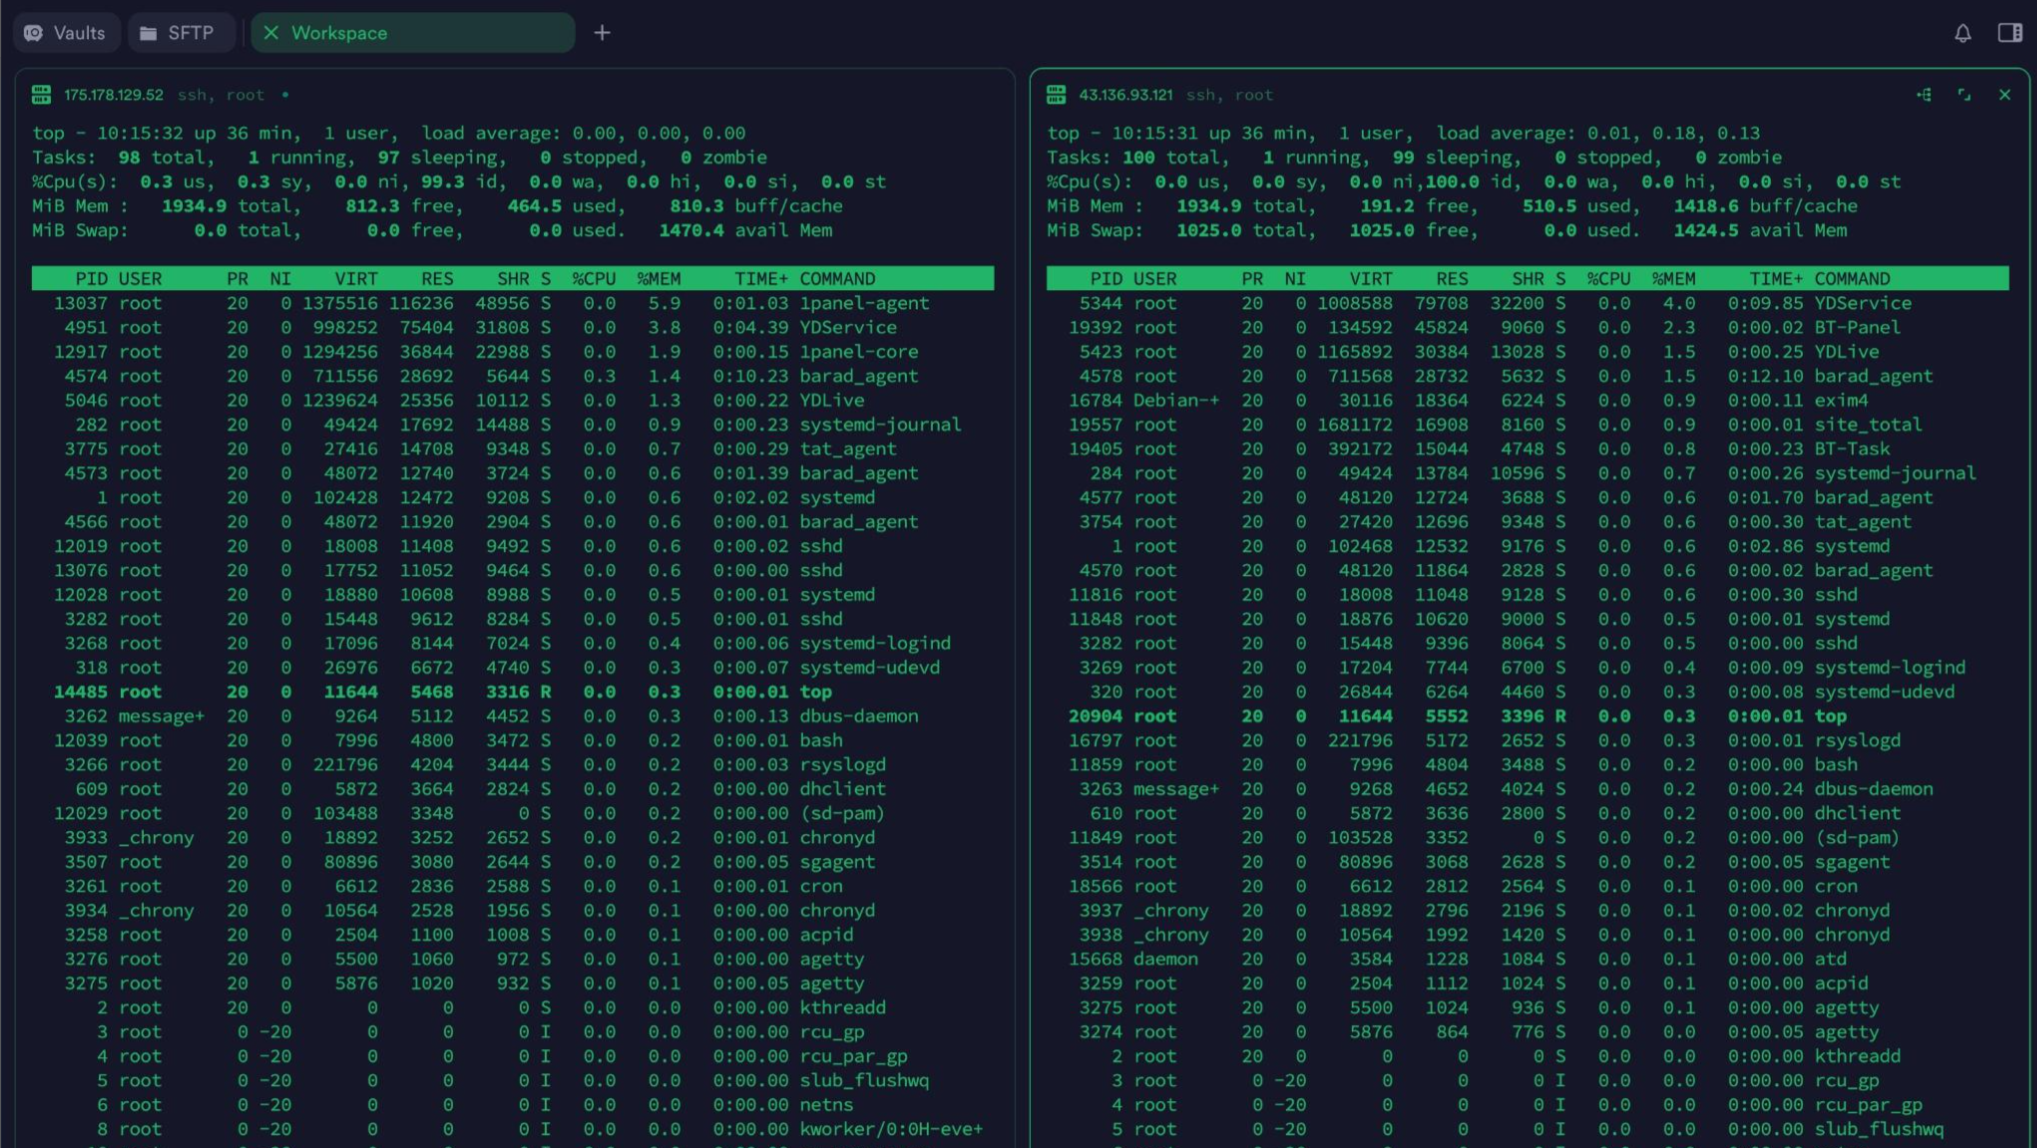Focus the left terminal top header row
The image size is (2037, 1148).
(512, 278)
